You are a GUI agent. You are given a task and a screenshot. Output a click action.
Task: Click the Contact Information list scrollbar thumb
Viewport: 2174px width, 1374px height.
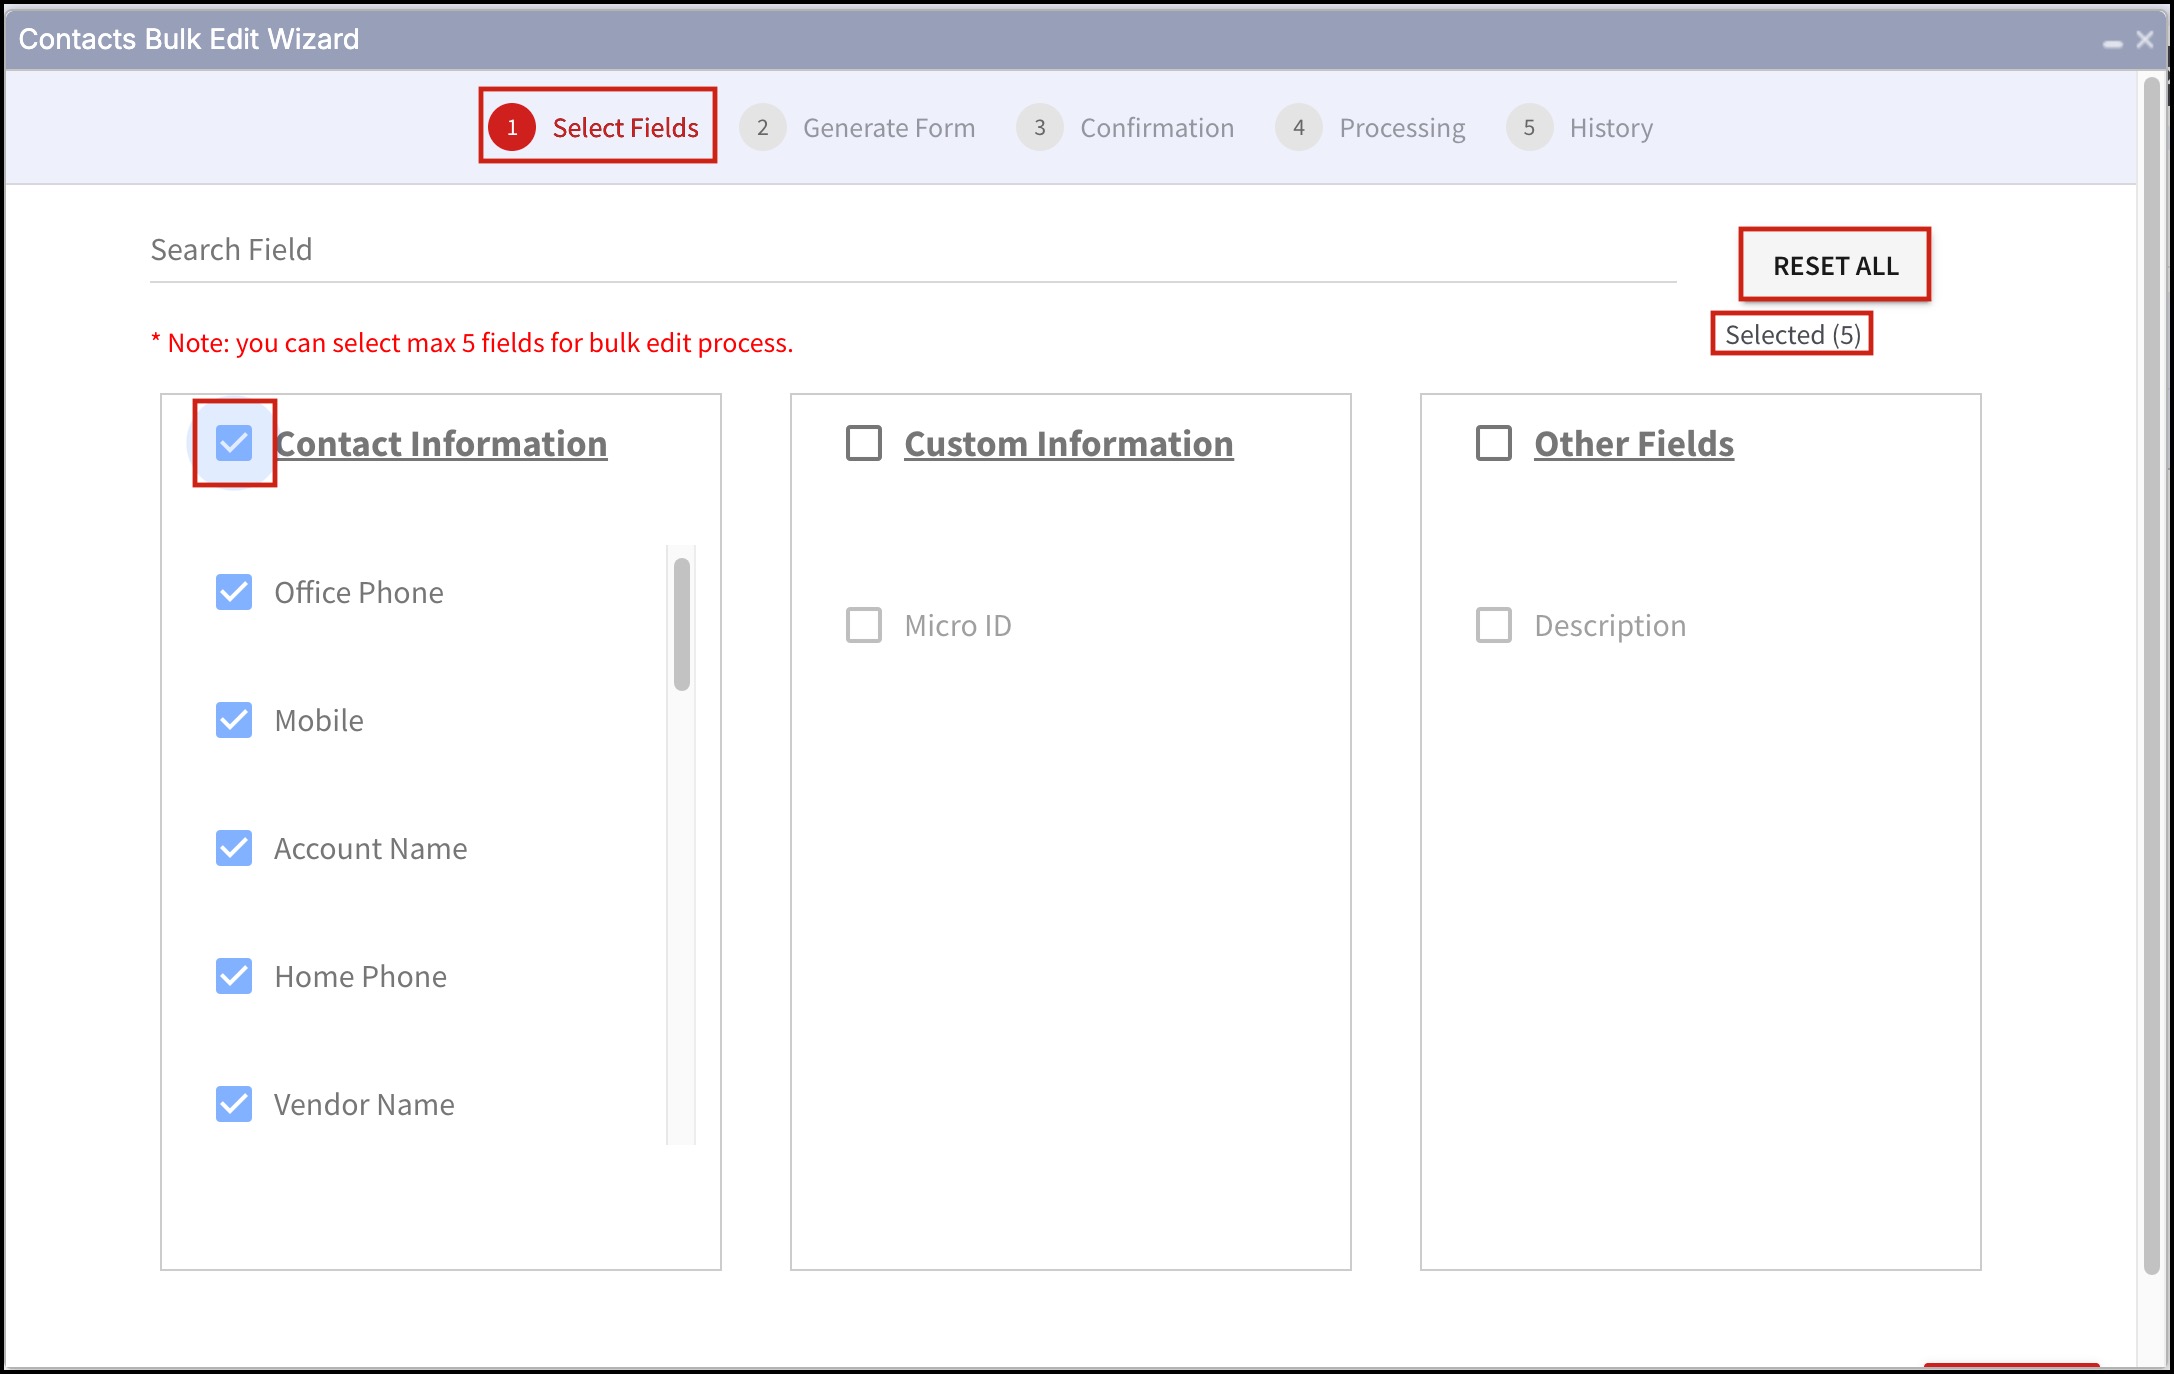pyautogui.click(x=682, y=624)
